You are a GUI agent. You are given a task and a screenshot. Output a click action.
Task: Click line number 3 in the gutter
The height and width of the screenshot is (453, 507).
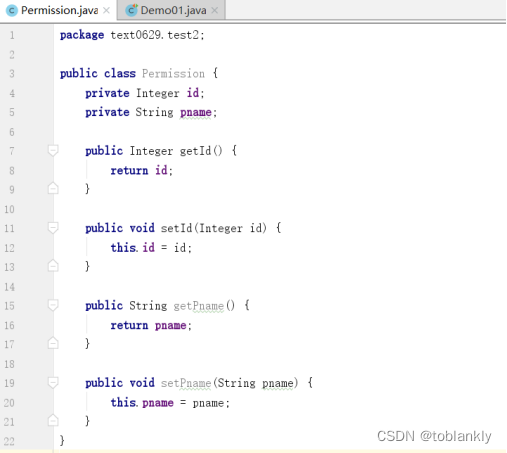(12, 74)
